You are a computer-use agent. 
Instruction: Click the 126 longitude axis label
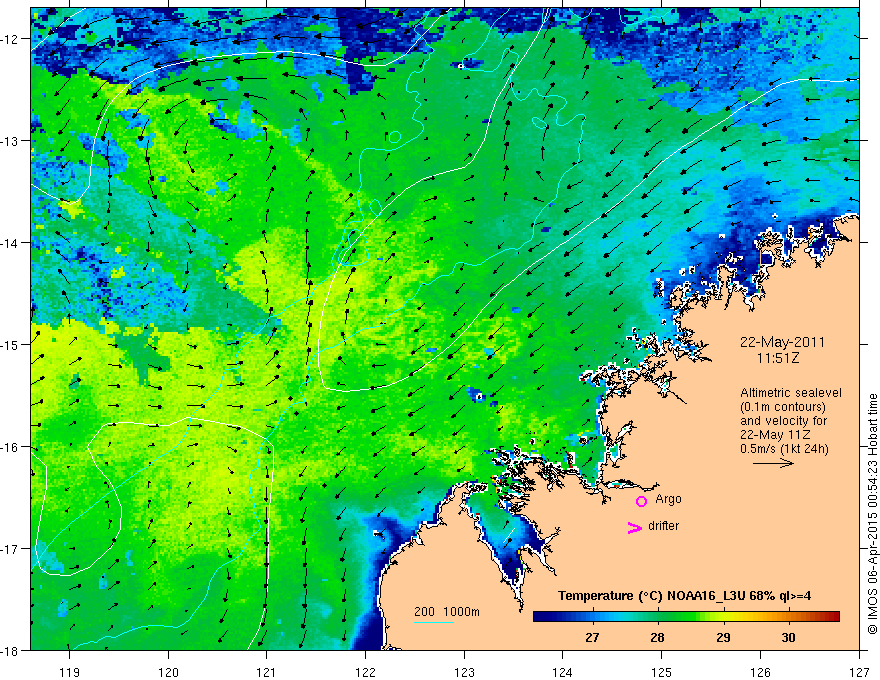pos(760,672)
